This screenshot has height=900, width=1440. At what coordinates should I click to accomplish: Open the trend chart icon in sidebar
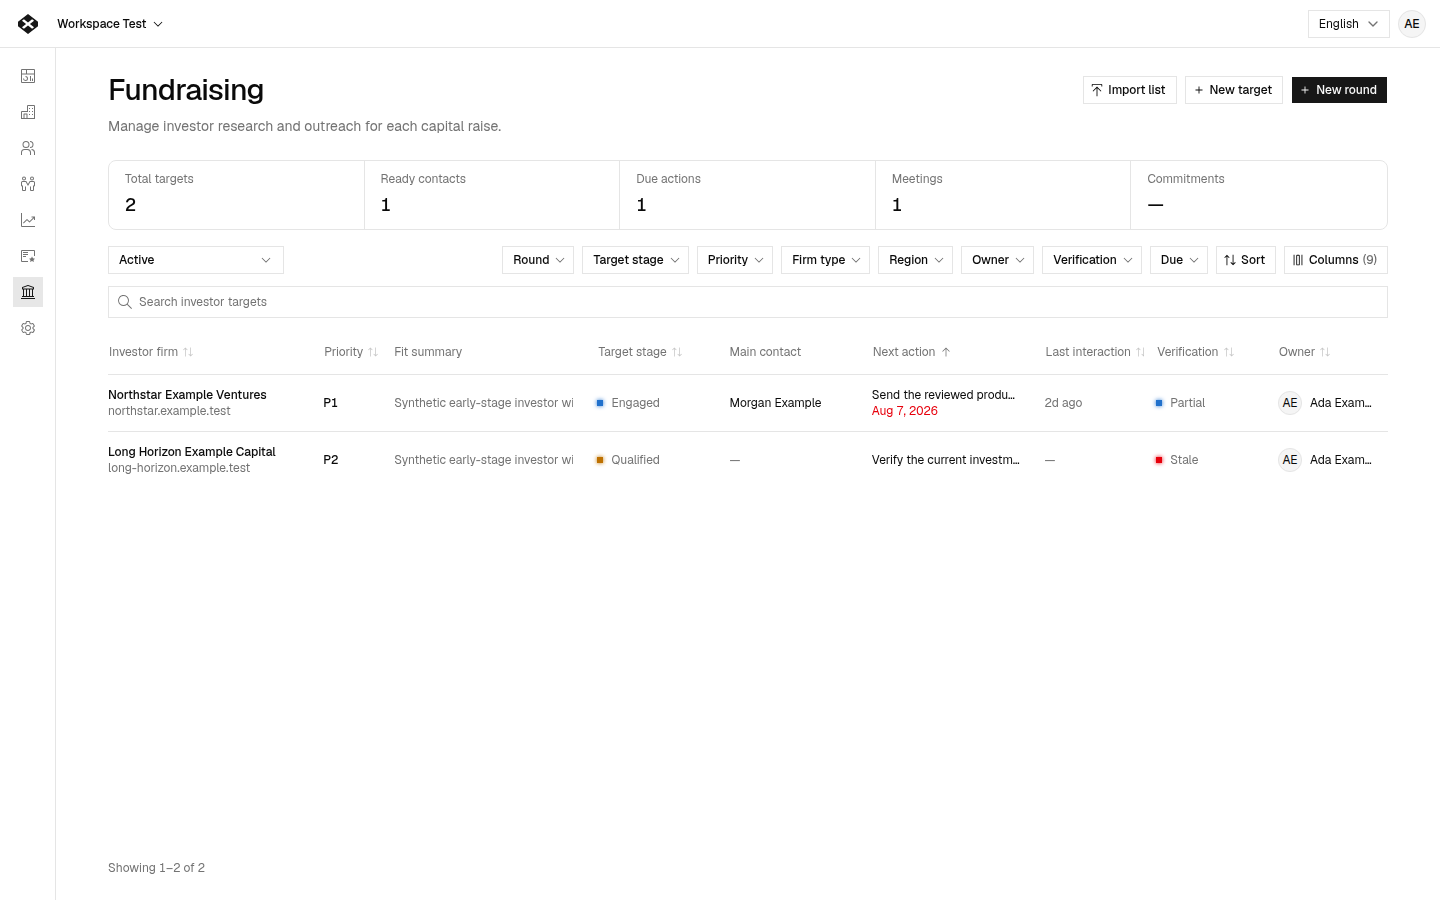coord(28,220)
